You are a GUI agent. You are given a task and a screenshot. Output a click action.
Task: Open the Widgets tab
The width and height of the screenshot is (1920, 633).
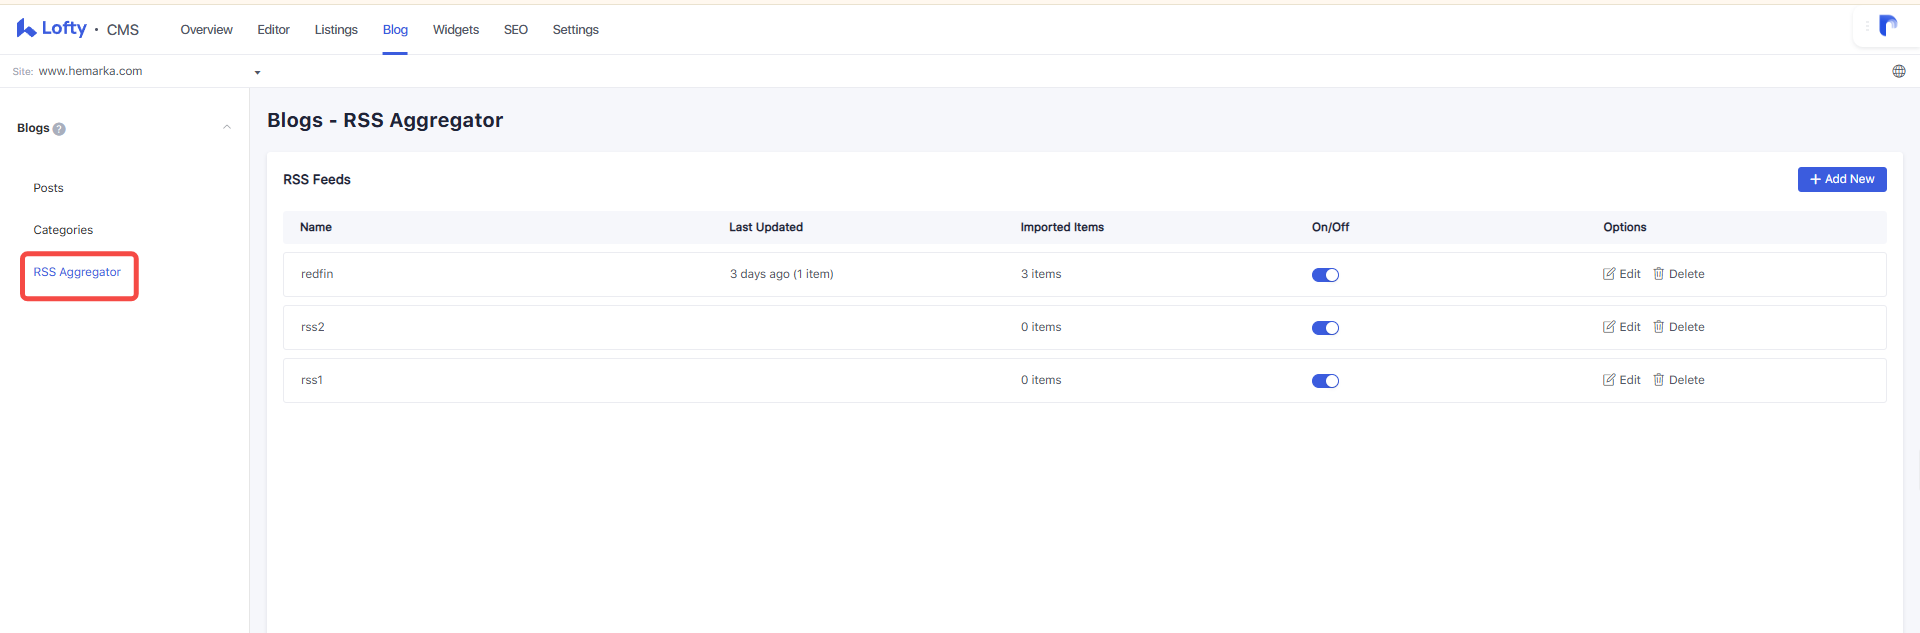(x=456, y=30)
